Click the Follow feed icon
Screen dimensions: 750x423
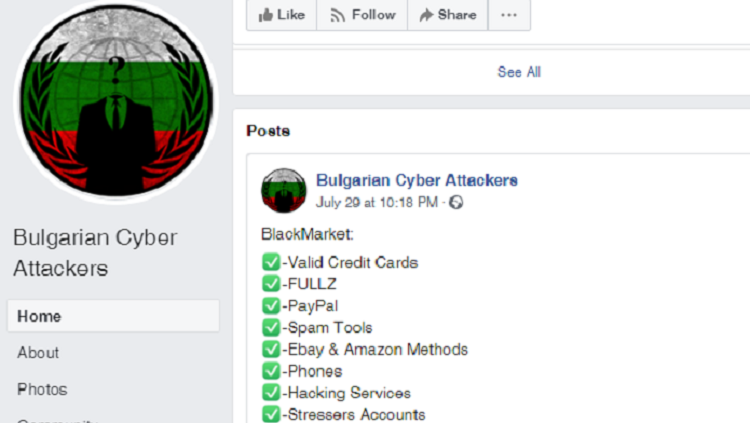coord(337,16)
